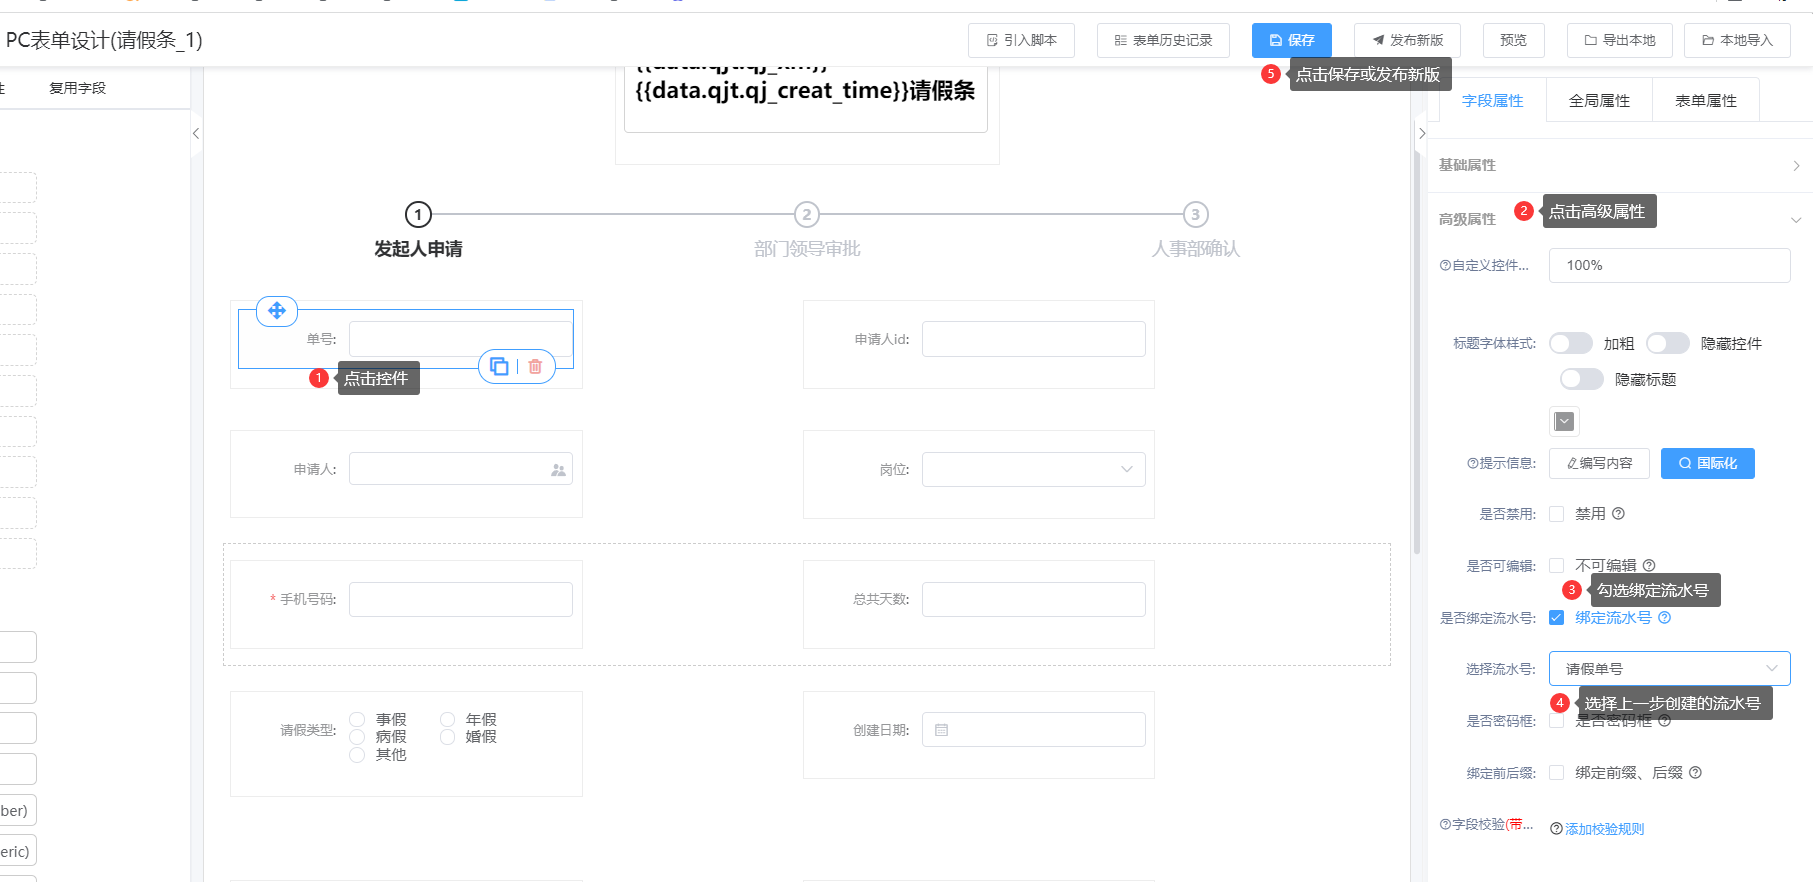Toggle the 隐藏标题 switch
The height and width of the screenshot is (882, 1813).
pos(1582,379)
